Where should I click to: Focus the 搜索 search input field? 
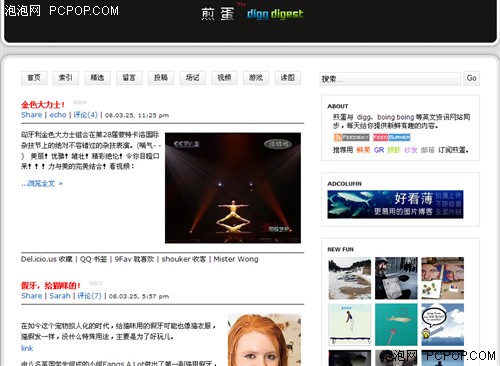tap(390, 79)
